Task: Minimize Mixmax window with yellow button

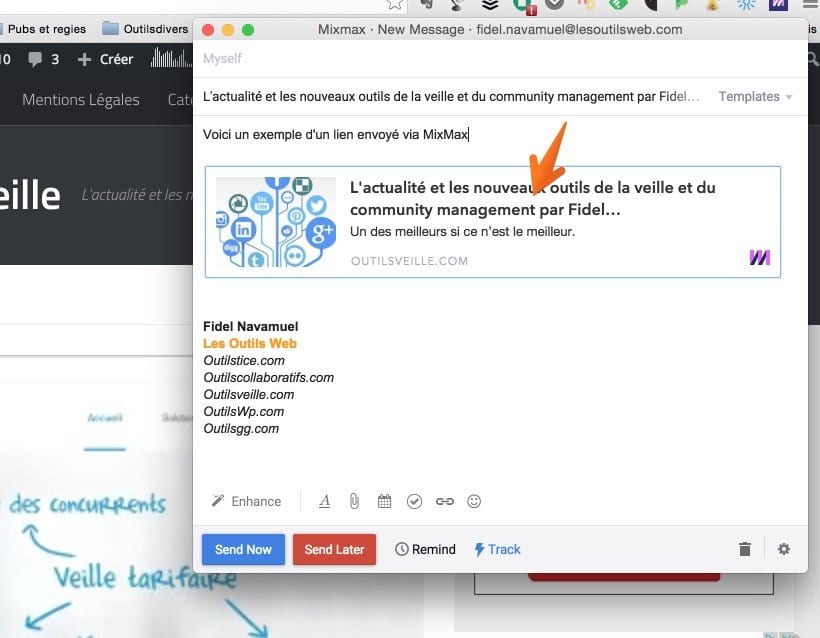Action: [x=228, y=30]
